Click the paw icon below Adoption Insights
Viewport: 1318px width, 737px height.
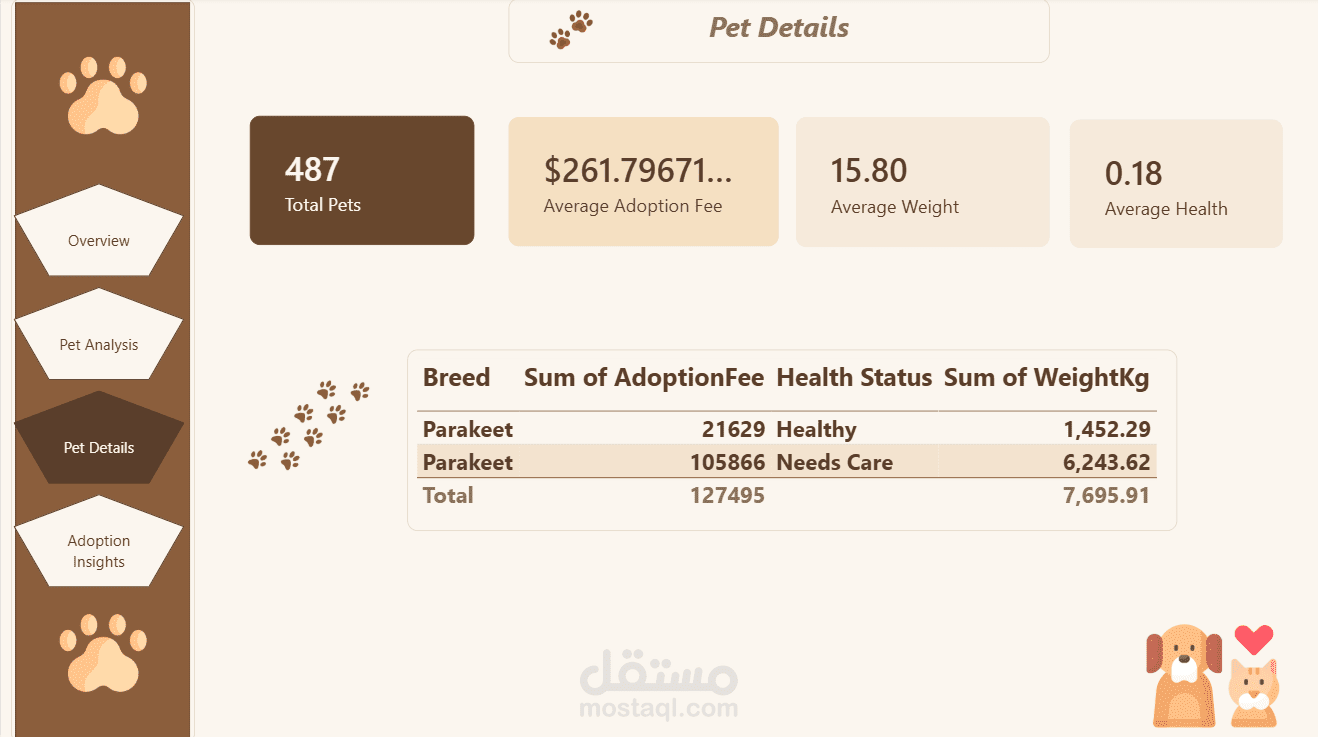click(102, 653)
